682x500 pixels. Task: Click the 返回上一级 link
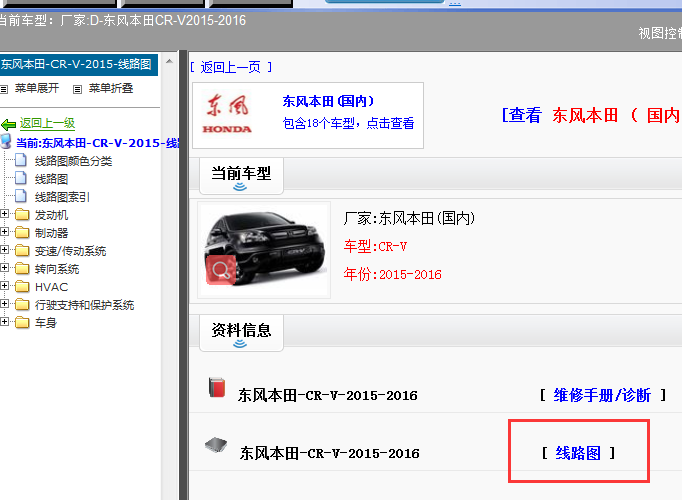coord(47,123)
